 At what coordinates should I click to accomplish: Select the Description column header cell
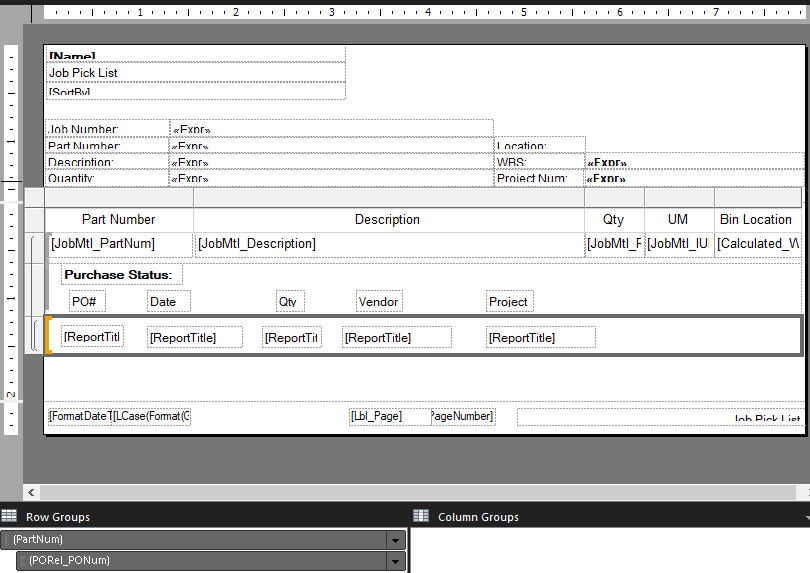click(388, 220)
